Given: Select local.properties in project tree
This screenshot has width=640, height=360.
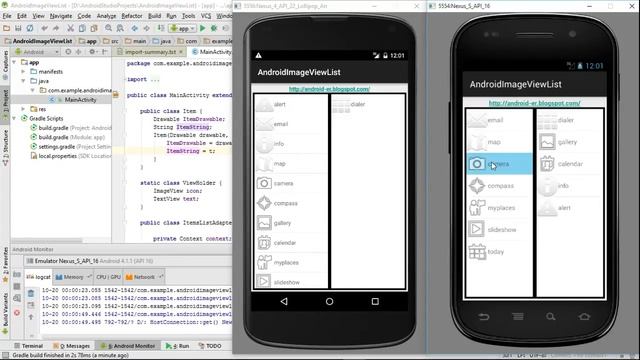Looking at the screenshot, I should click(71, 156).
